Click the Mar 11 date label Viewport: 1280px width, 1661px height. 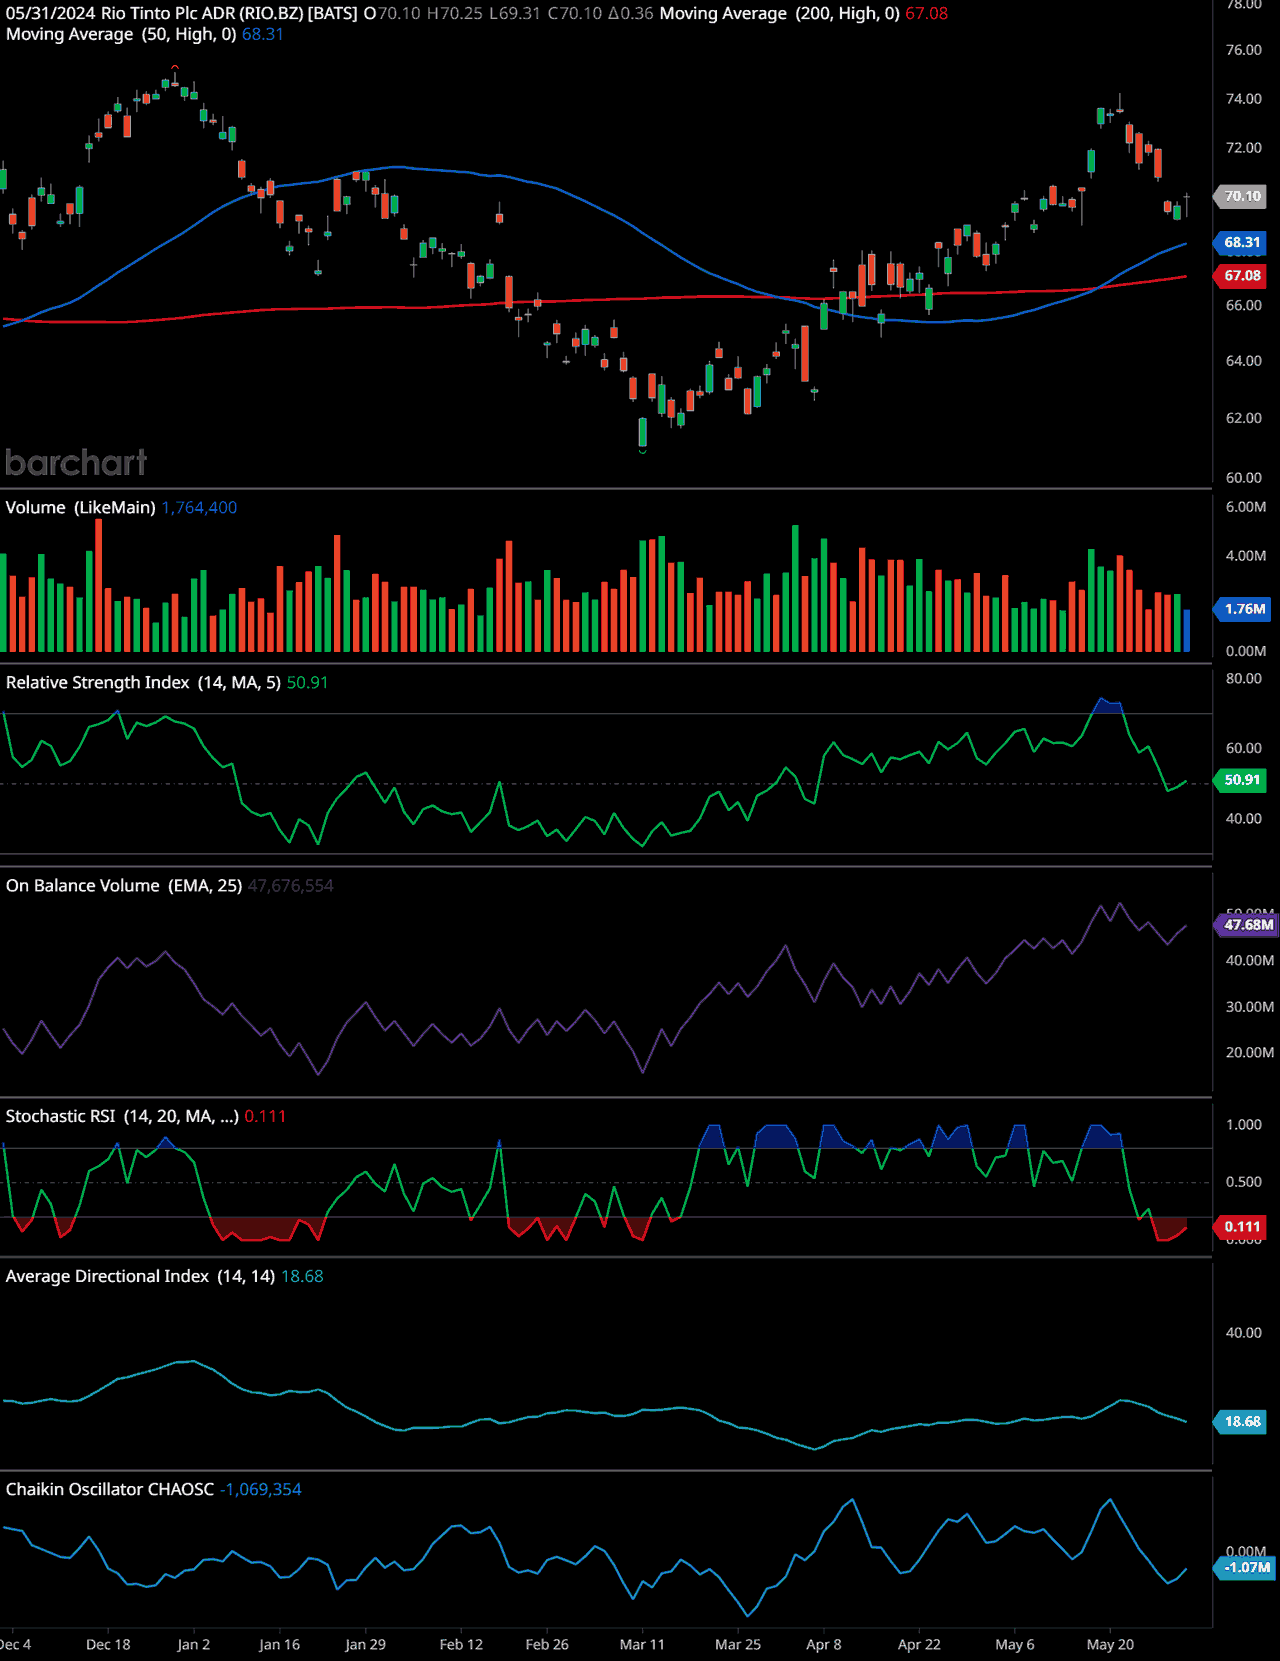coord(642,1645)
